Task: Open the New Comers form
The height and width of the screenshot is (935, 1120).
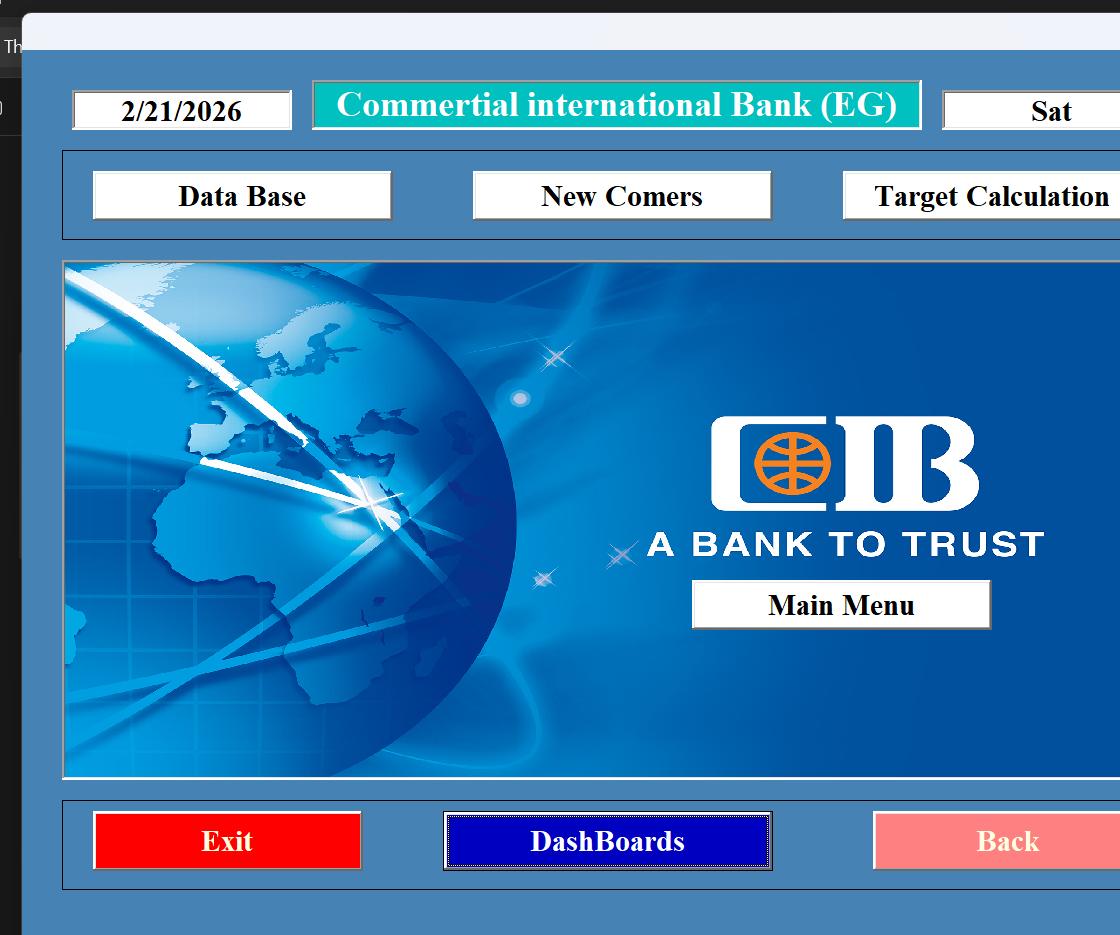Action: click(621, 196)
